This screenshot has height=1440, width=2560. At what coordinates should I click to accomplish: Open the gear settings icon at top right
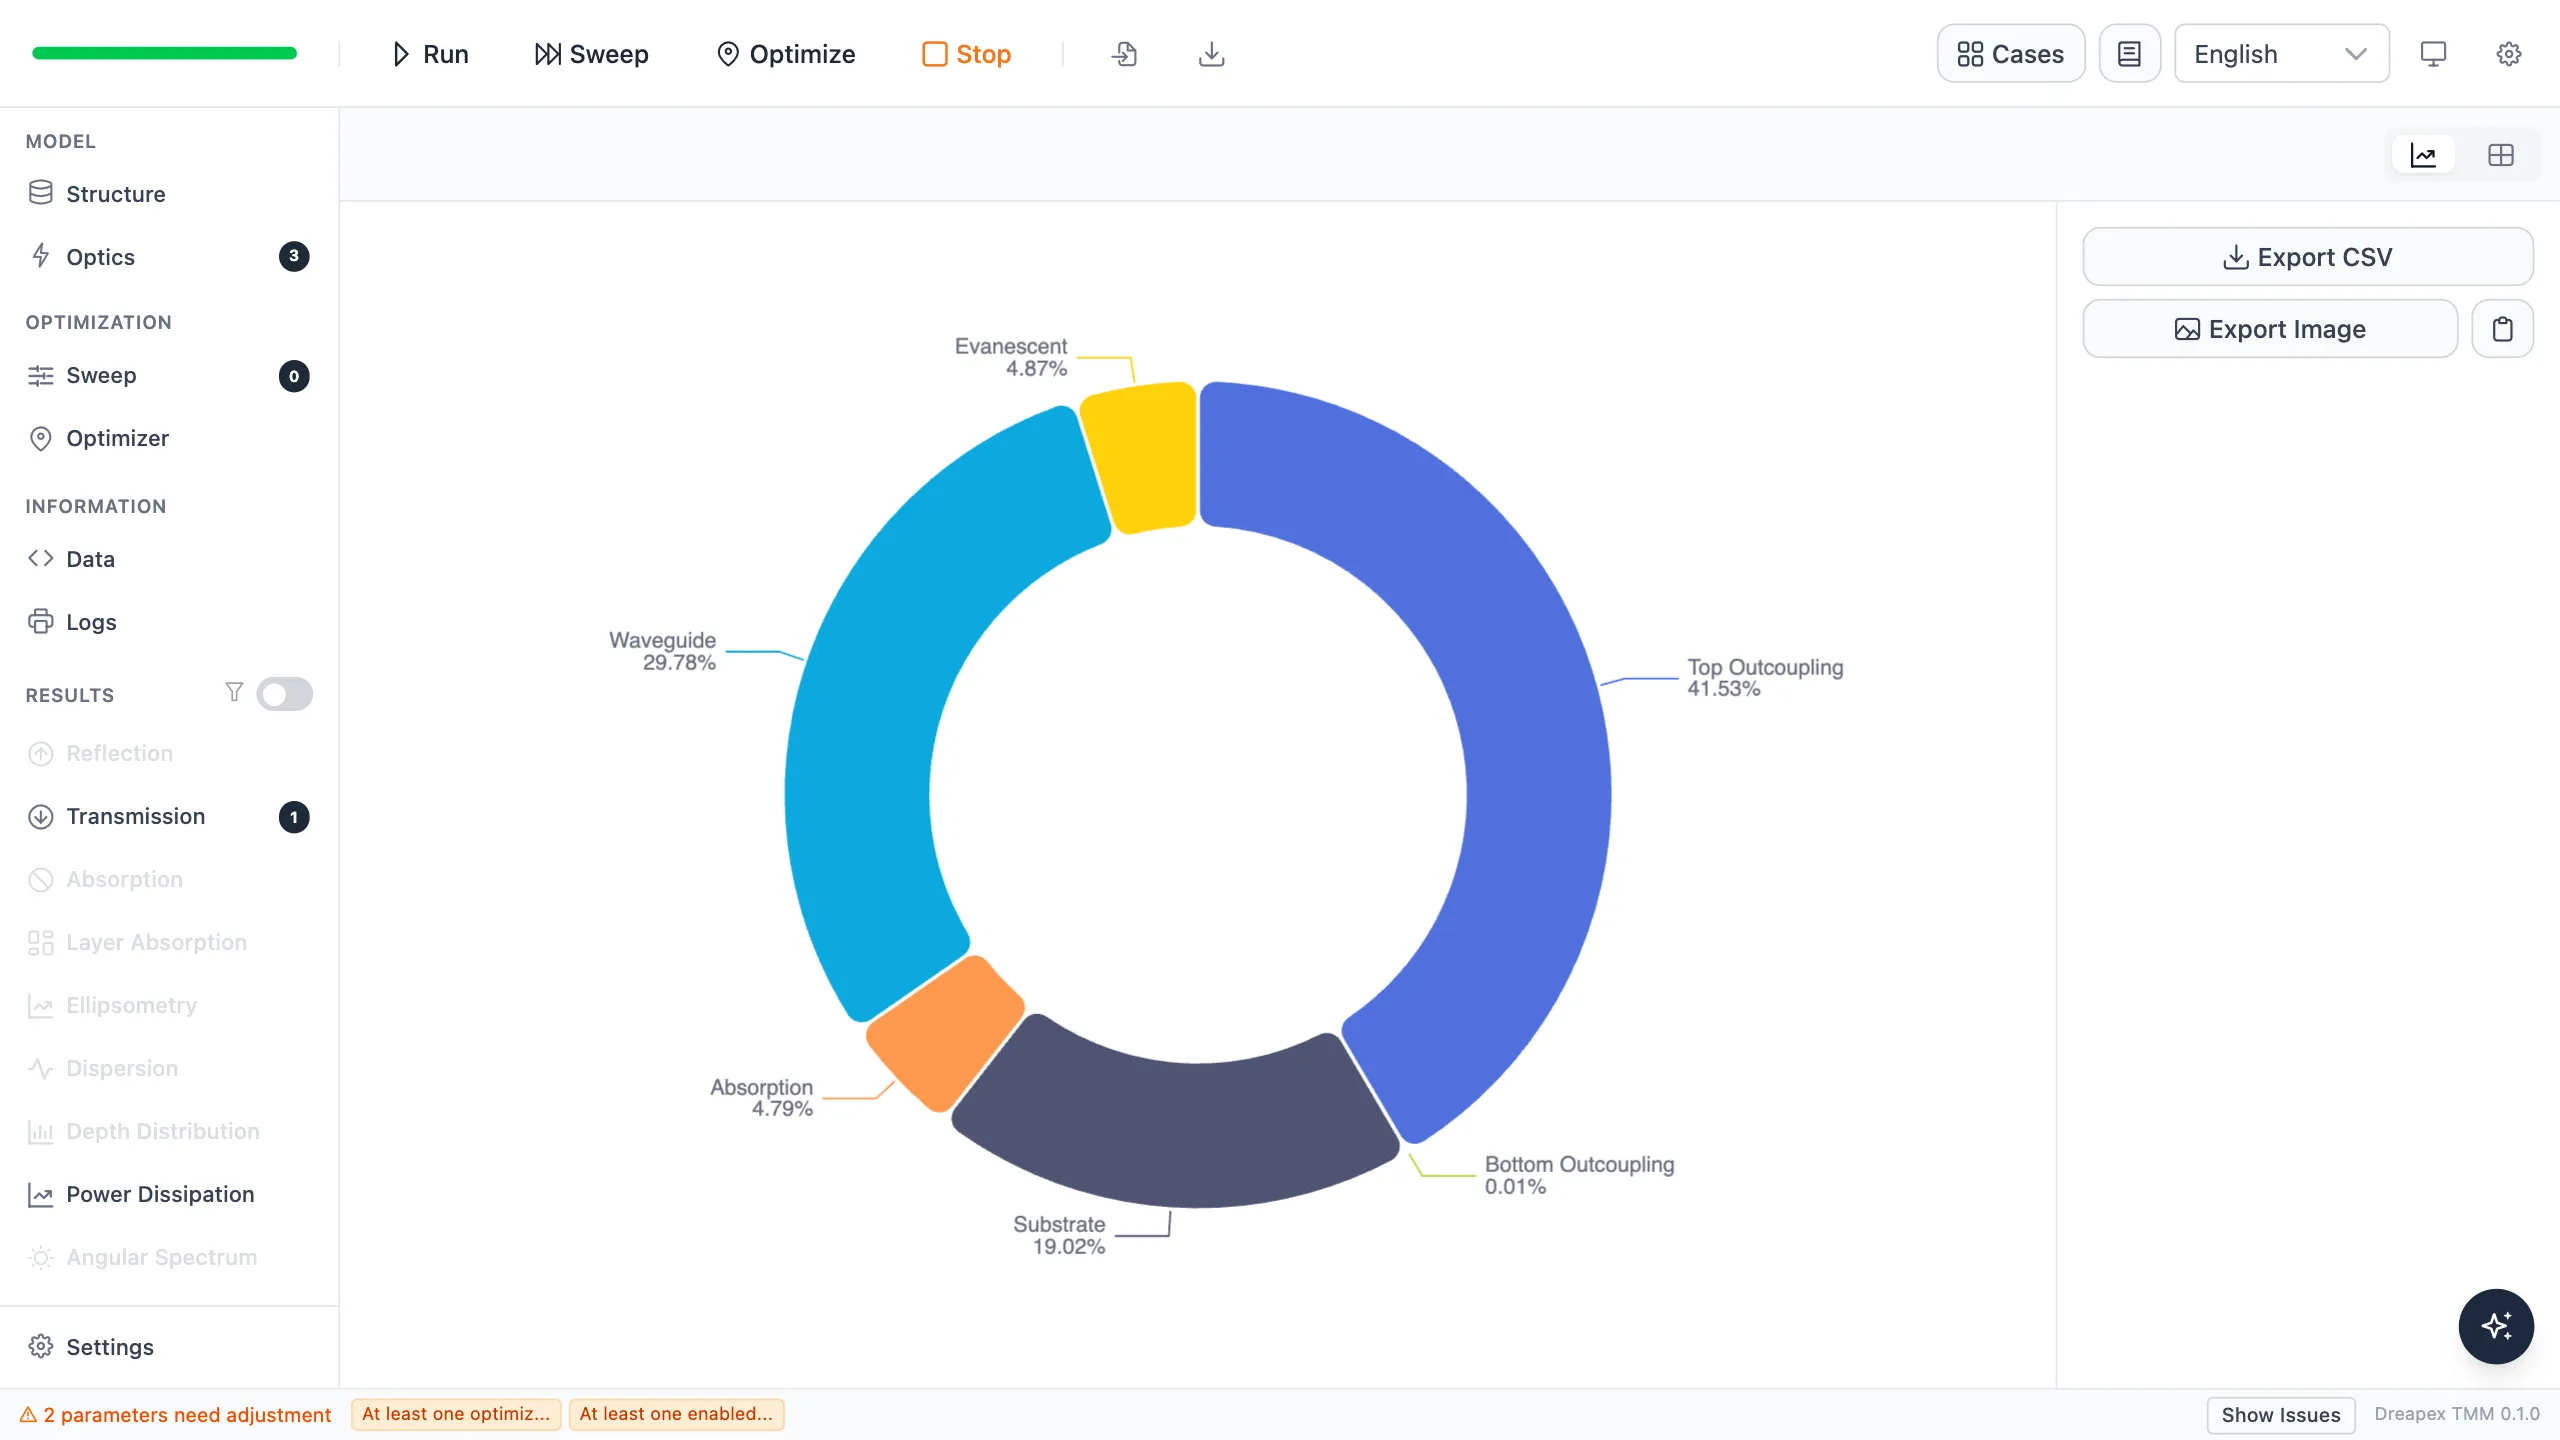(2509, 54)
